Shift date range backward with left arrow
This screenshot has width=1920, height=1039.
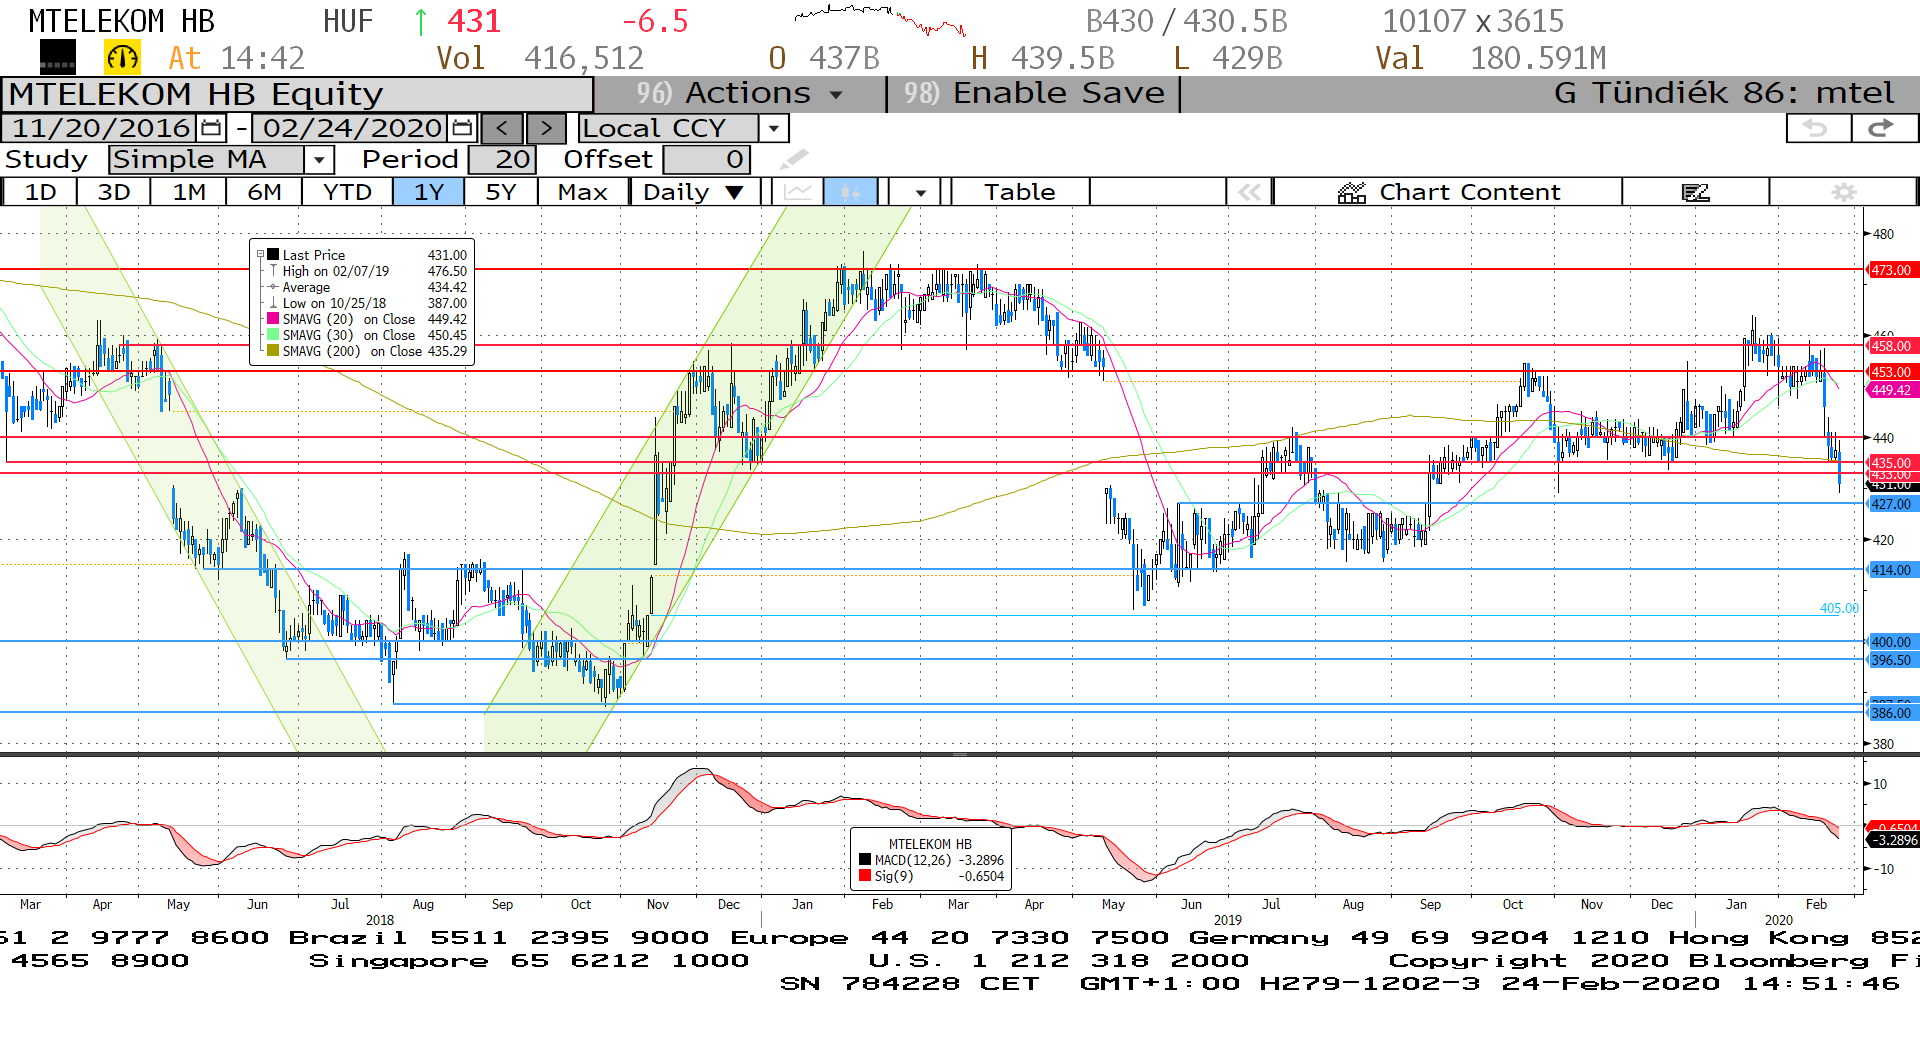[x=502, y=128]
